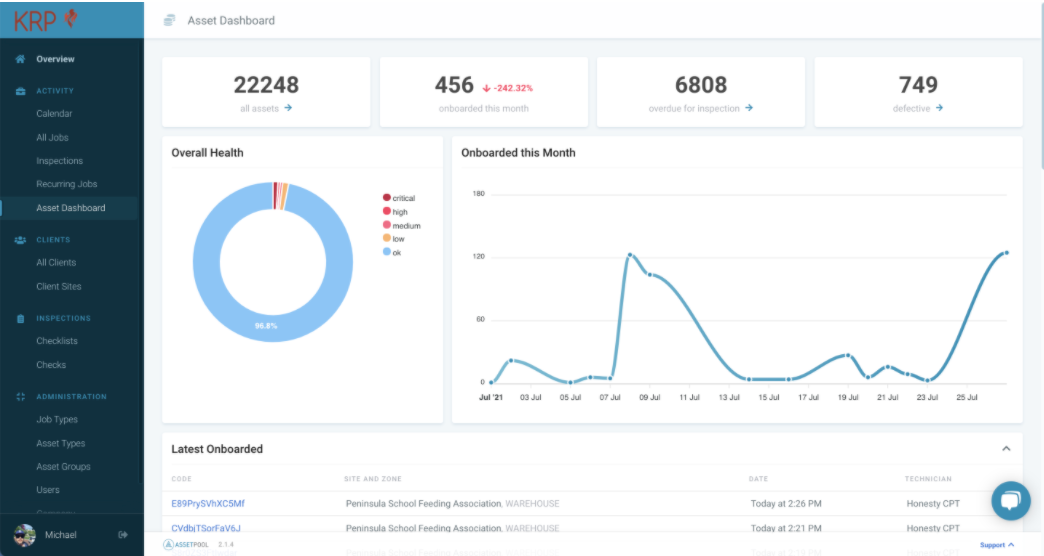Click the Activity briefcase icon

(21, 91)
